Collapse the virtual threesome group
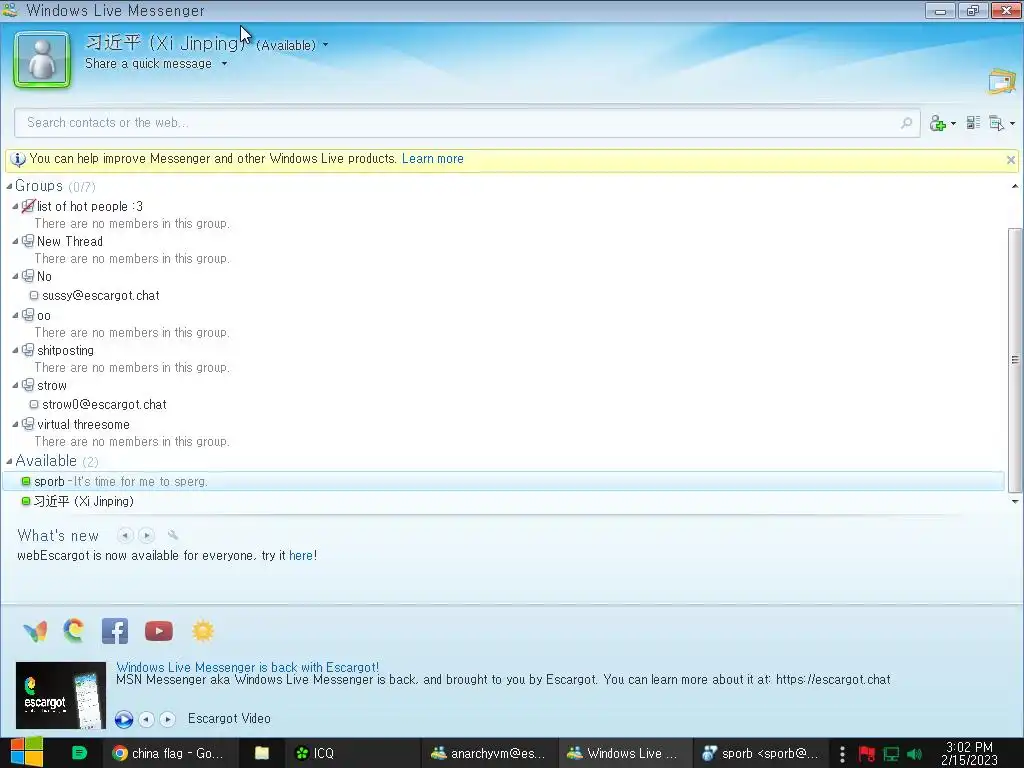The width and height of the screenshot is (1024, 768). coord(15,424)
